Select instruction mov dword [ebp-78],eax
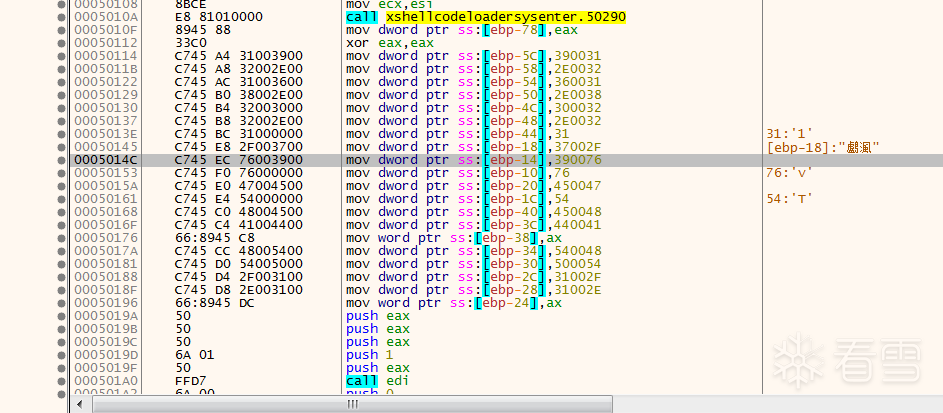943x413 pixels. click(x=462, y=30)
